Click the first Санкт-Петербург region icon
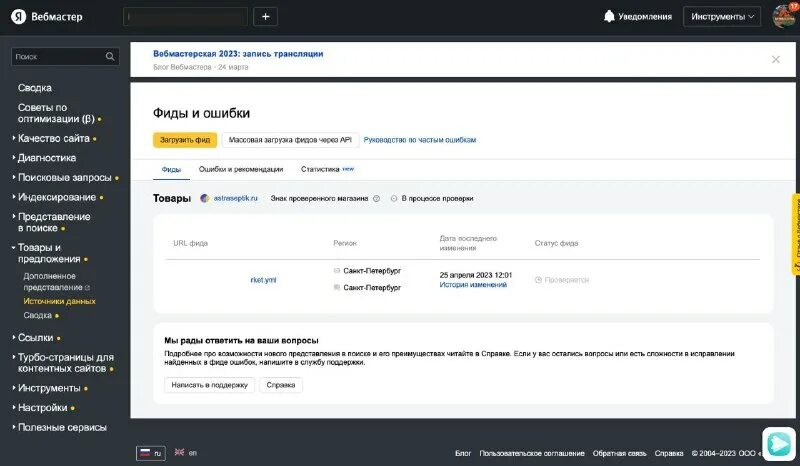Viewport: 800px width, 466px height. [x=337, y=271]
